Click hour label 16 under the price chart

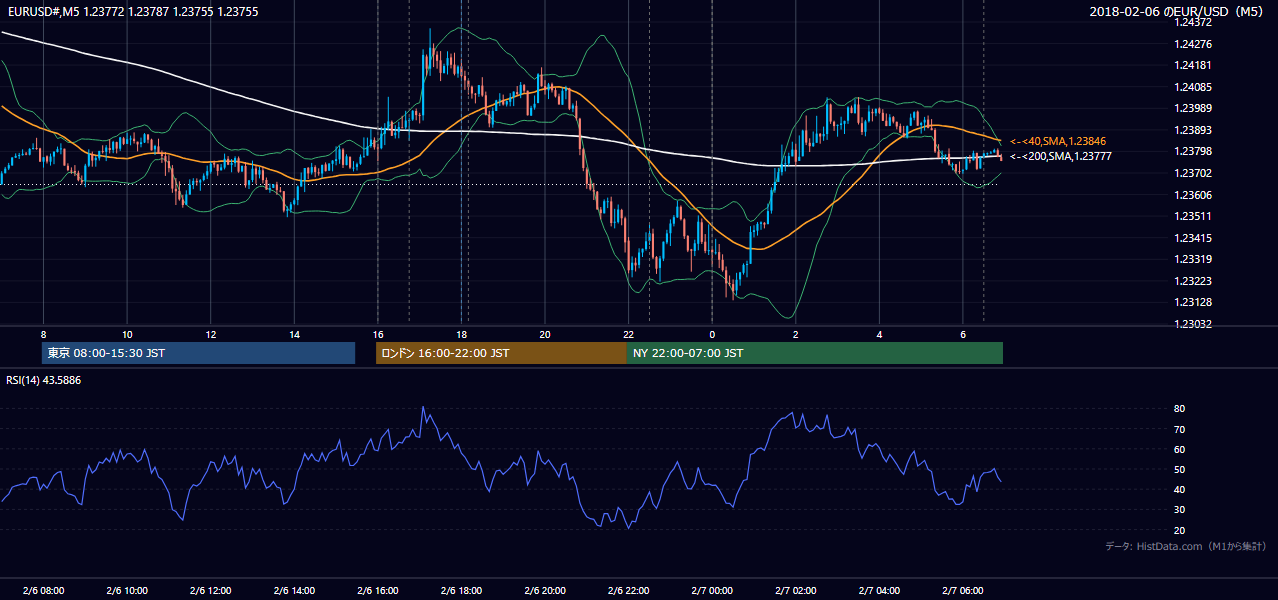pyautogui.click(x=378, y=334)
